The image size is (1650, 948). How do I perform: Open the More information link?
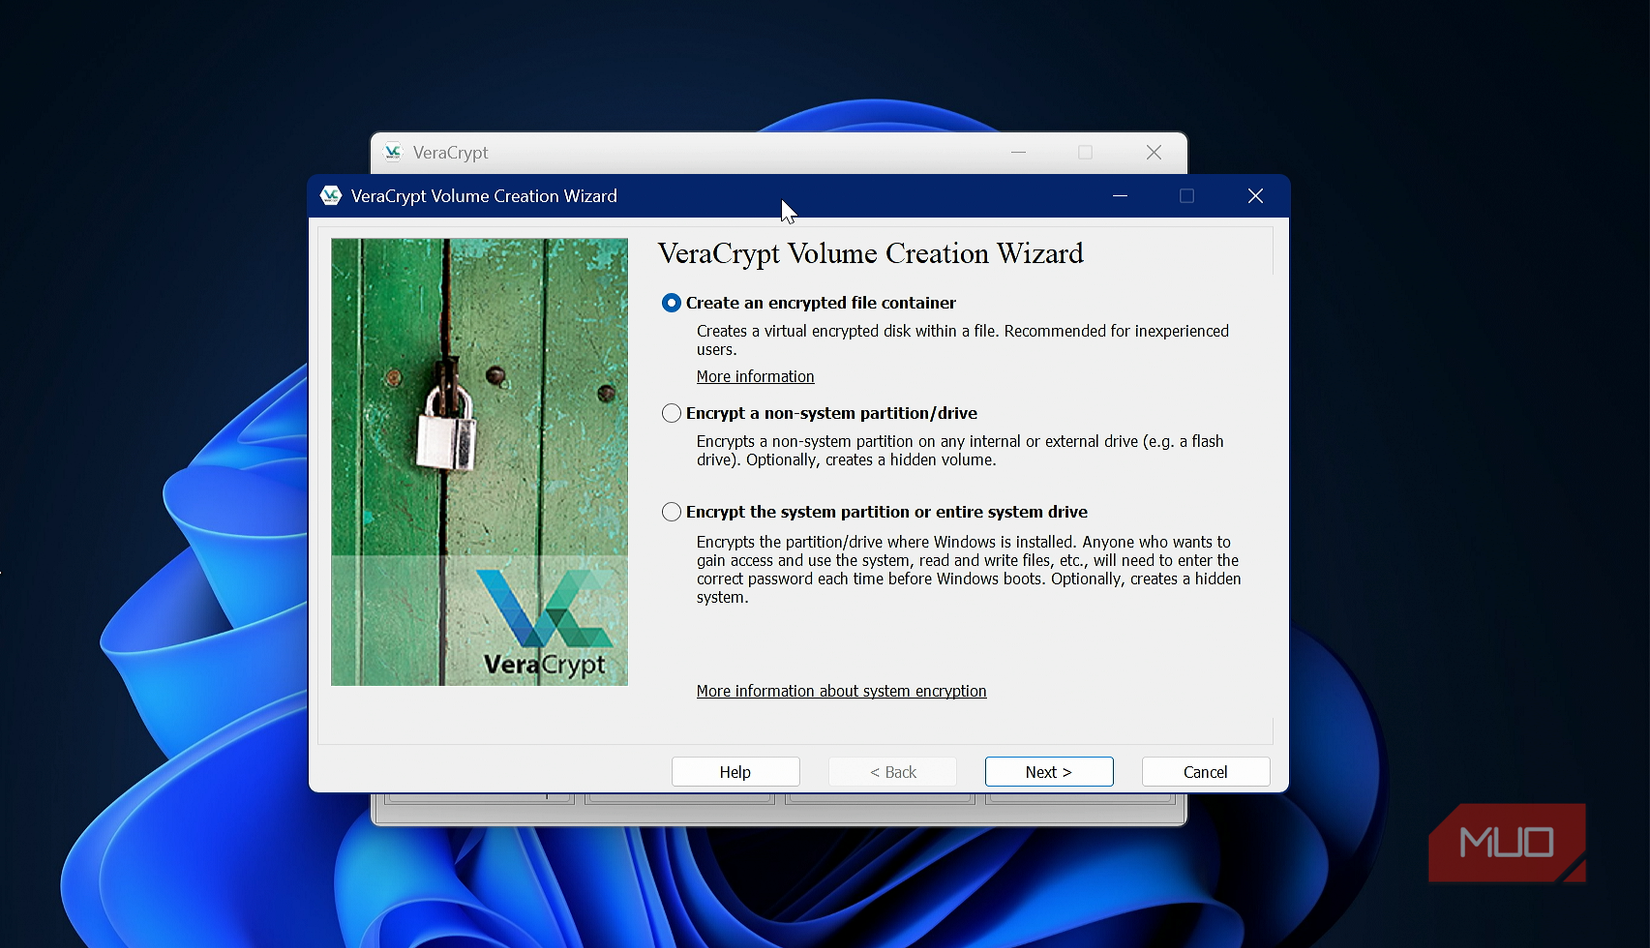click(x=755, y=376)
